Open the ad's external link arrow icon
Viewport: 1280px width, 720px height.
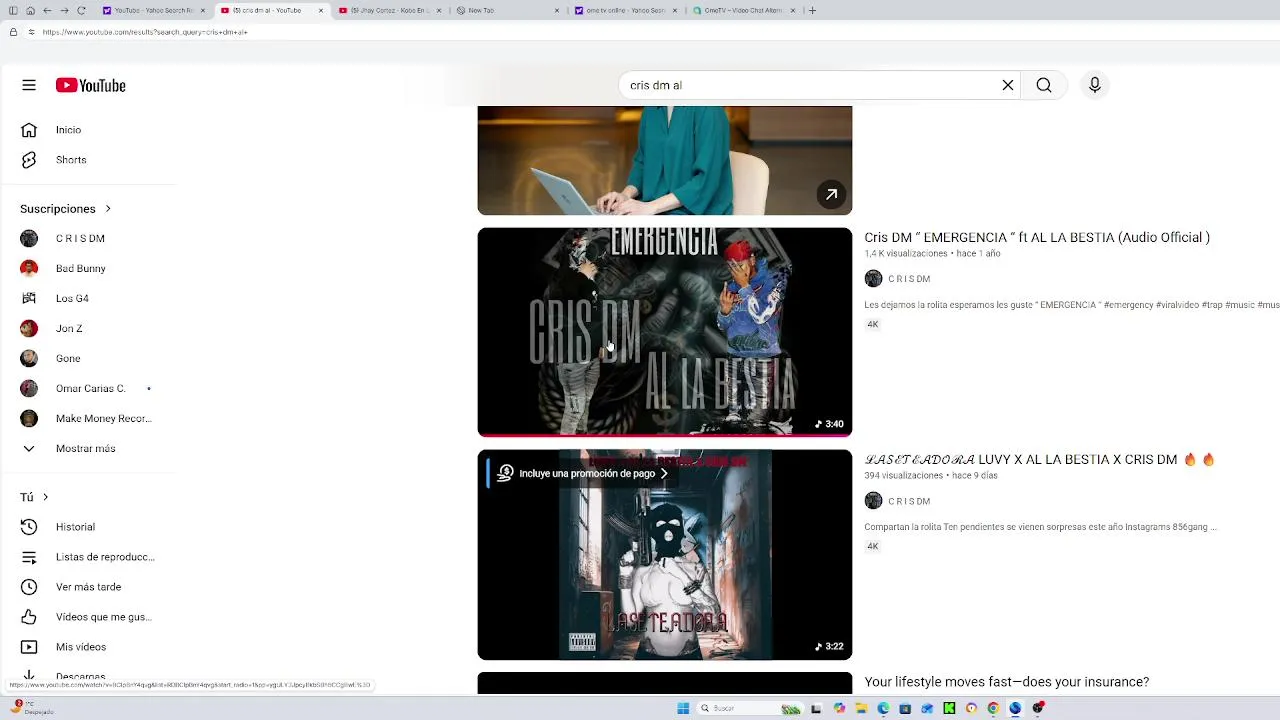(x=831, y=195)
